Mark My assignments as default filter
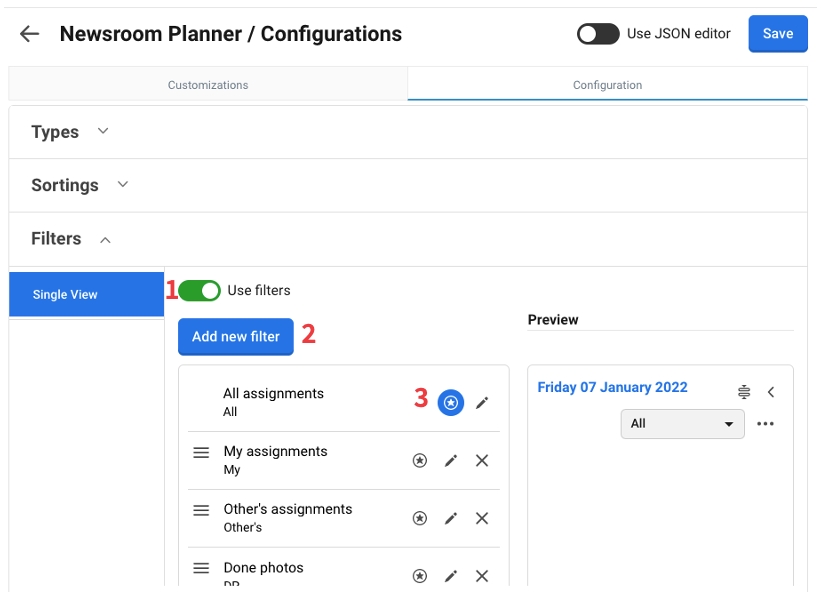 420,461
